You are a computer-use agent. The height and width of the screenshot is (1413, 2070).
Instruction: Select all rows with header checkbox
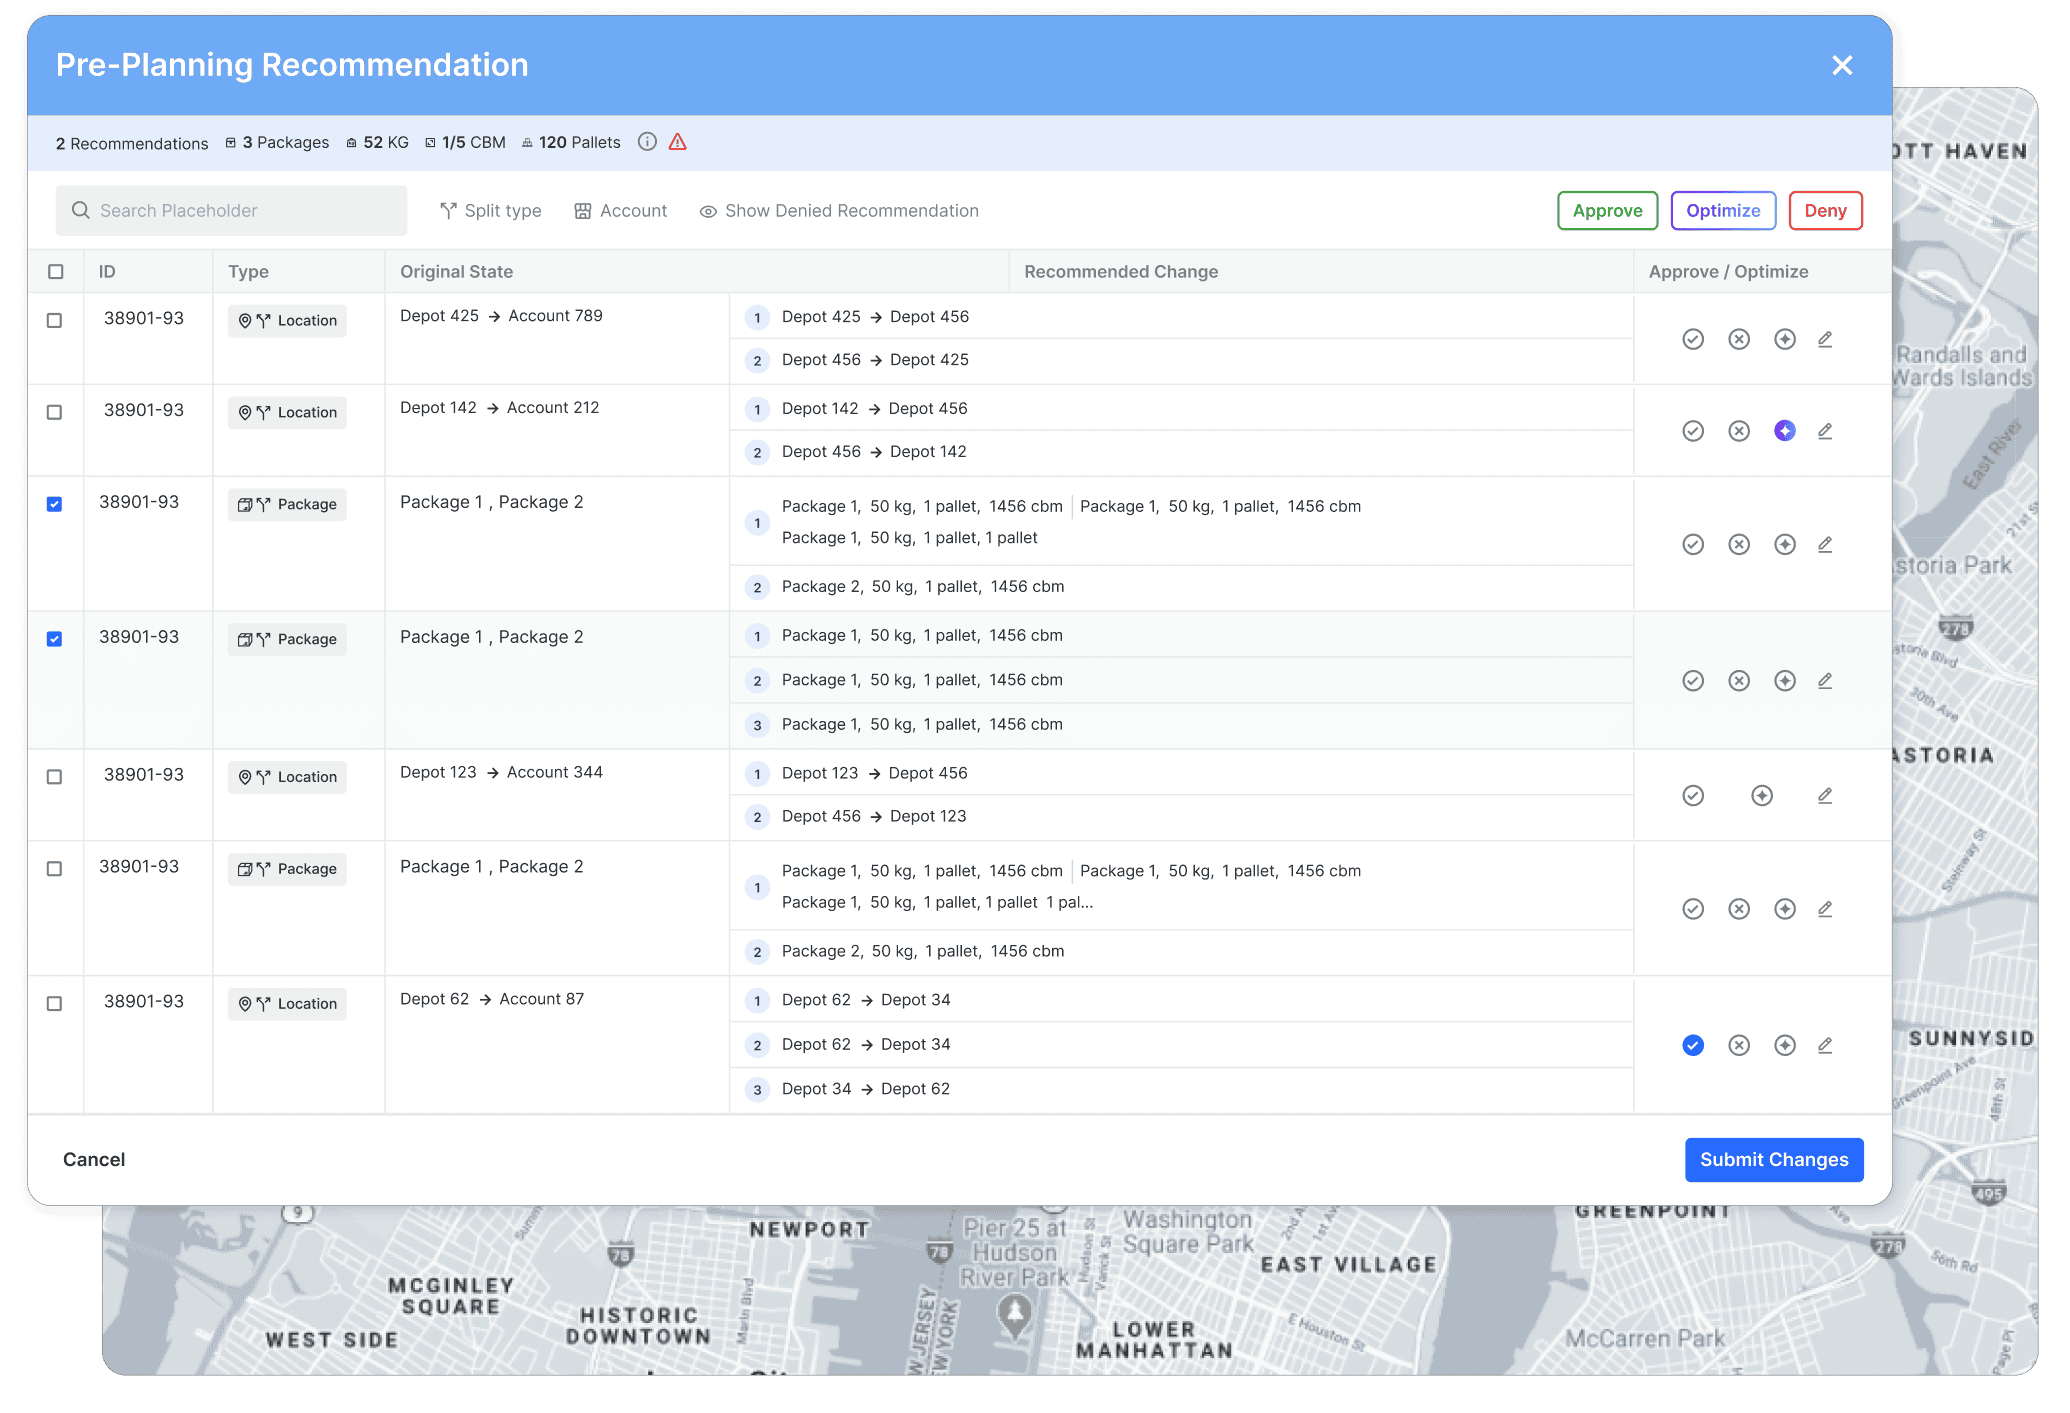pos(56,272)
